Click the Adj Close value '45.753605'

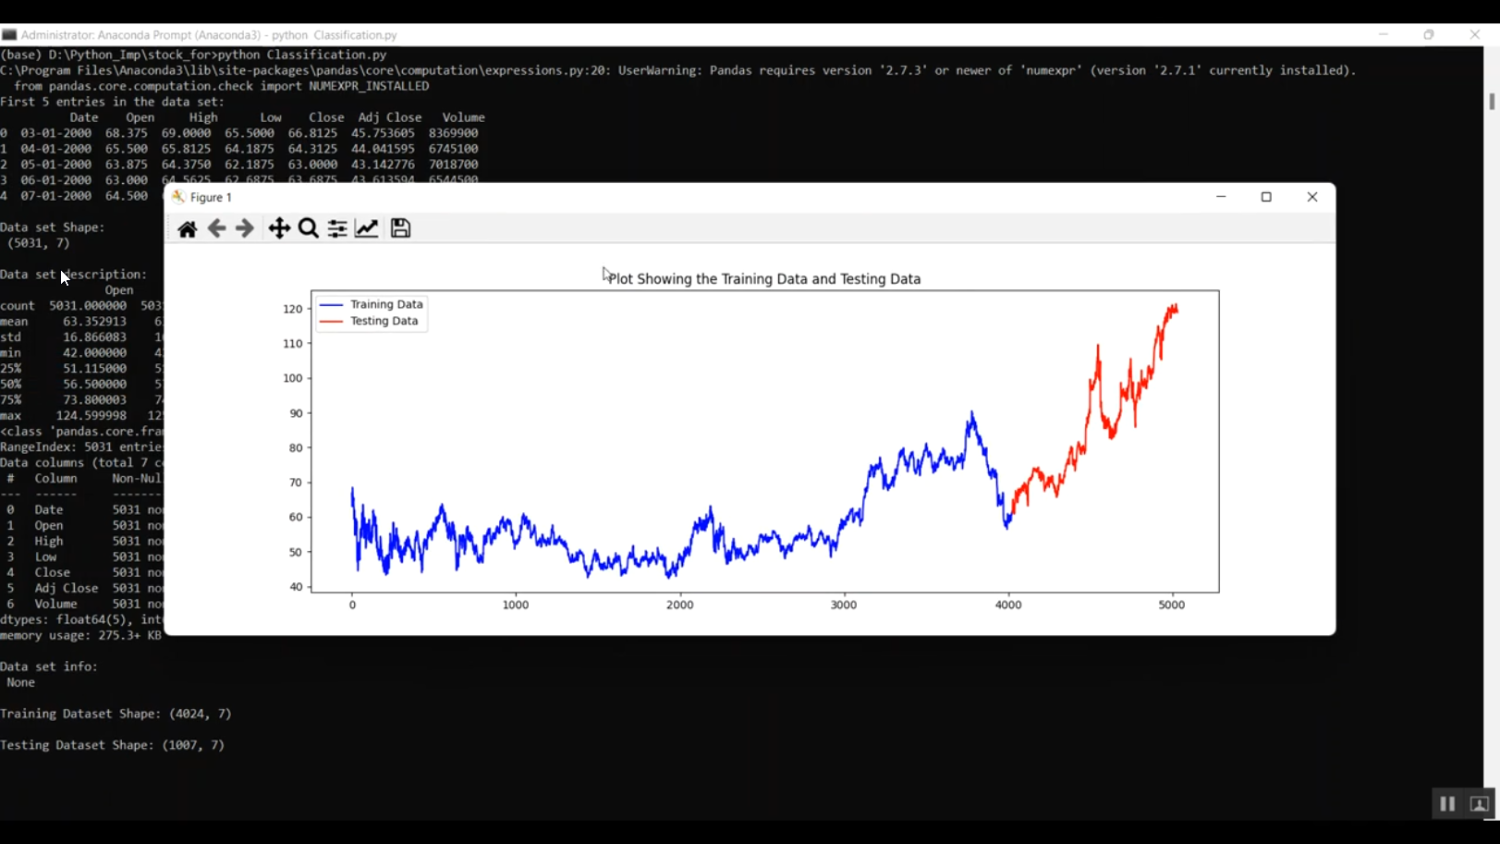click(x=383, y=133)
